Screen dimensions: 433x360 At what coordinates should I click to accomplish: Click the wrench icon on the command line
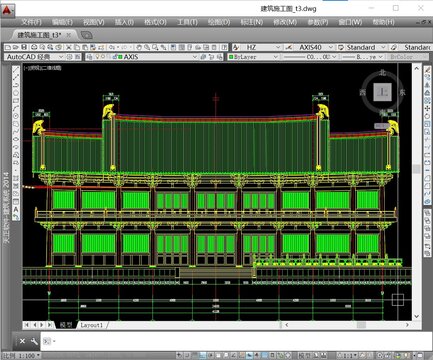[x=34, y=341]
